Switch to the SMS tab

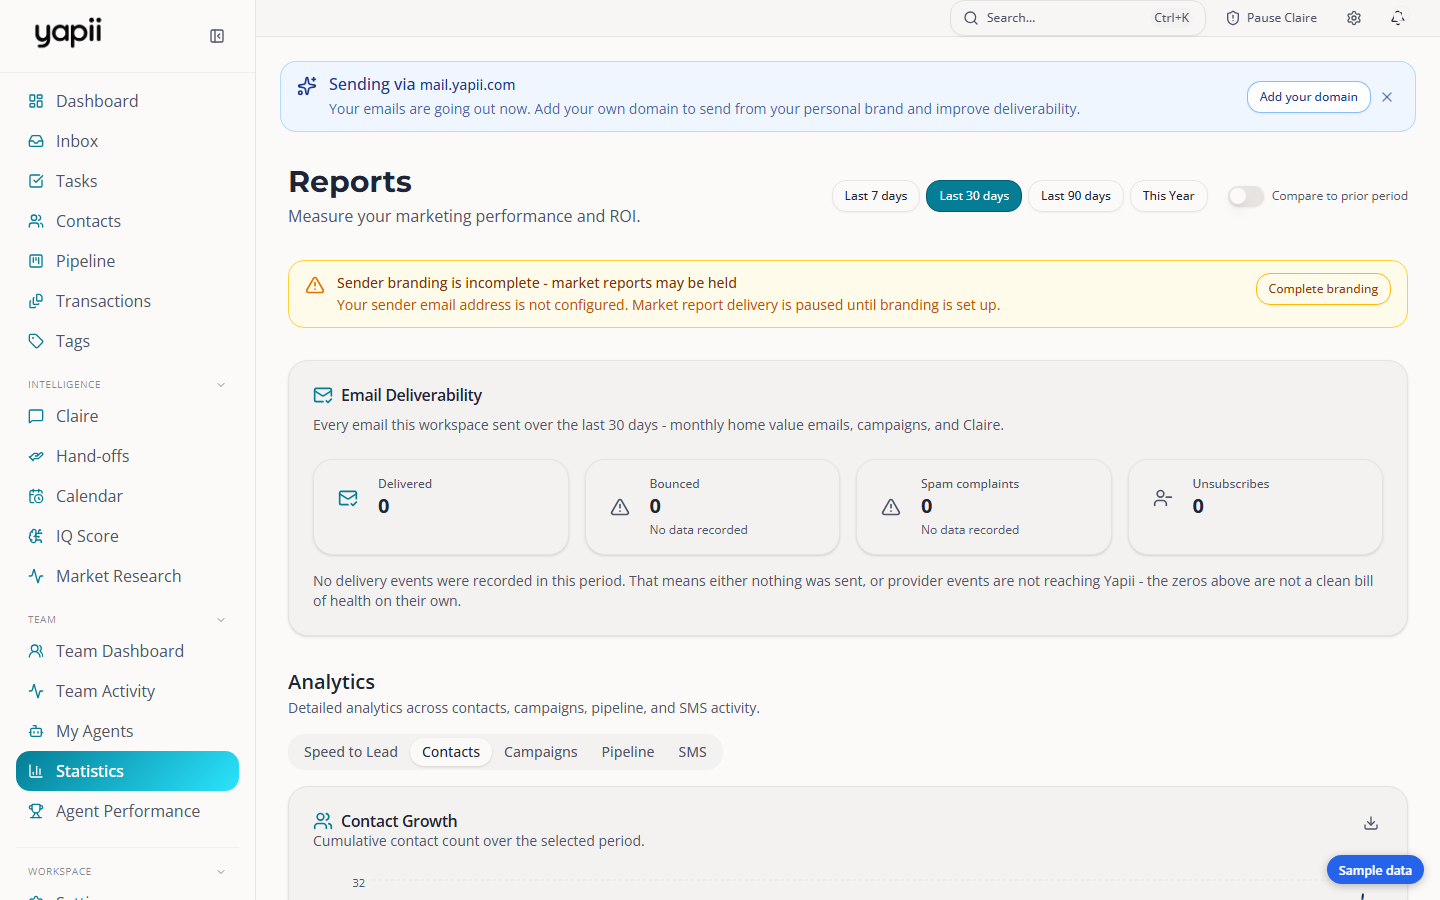coord(692,752)
